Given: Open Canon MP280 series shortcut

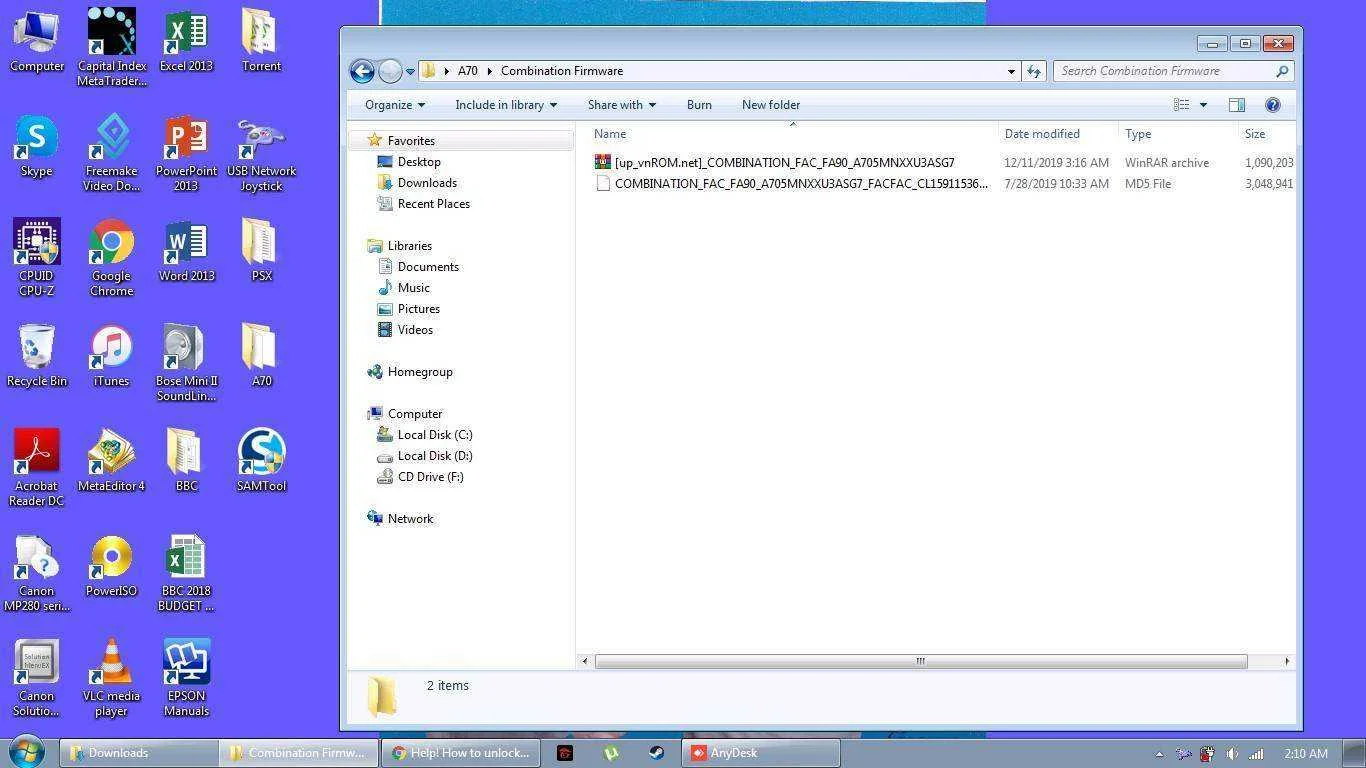Looking at the screenshot, I should 37,572.
